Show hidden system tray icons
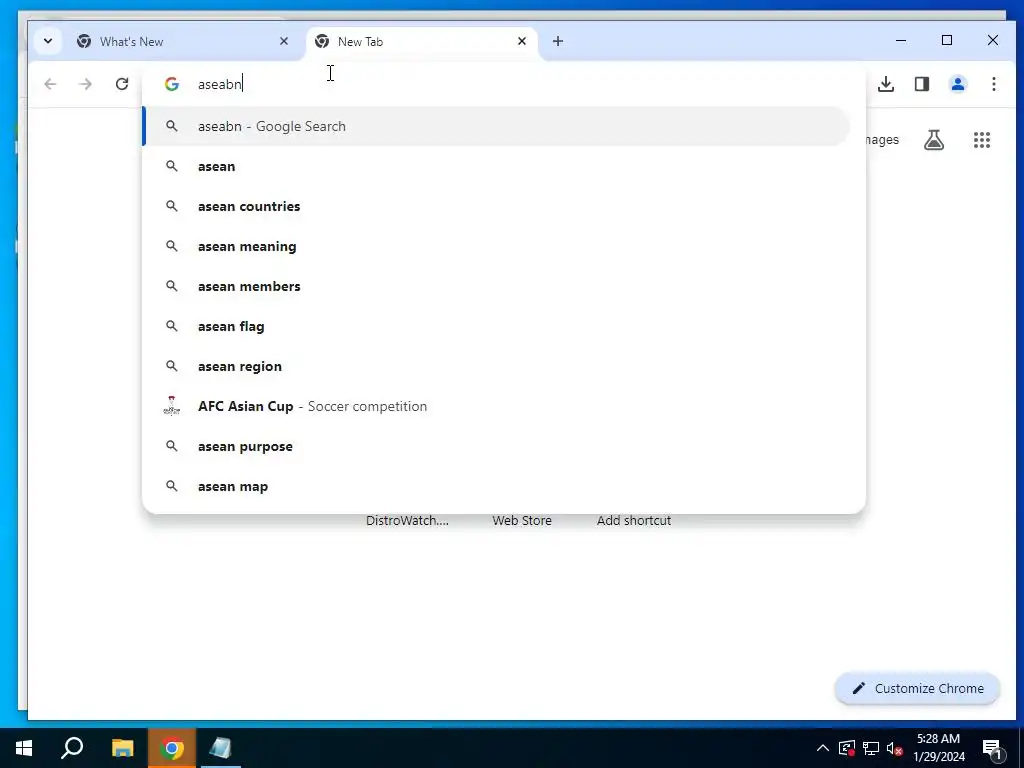Viewport: 1024px width, 768px height. [823, 748]
